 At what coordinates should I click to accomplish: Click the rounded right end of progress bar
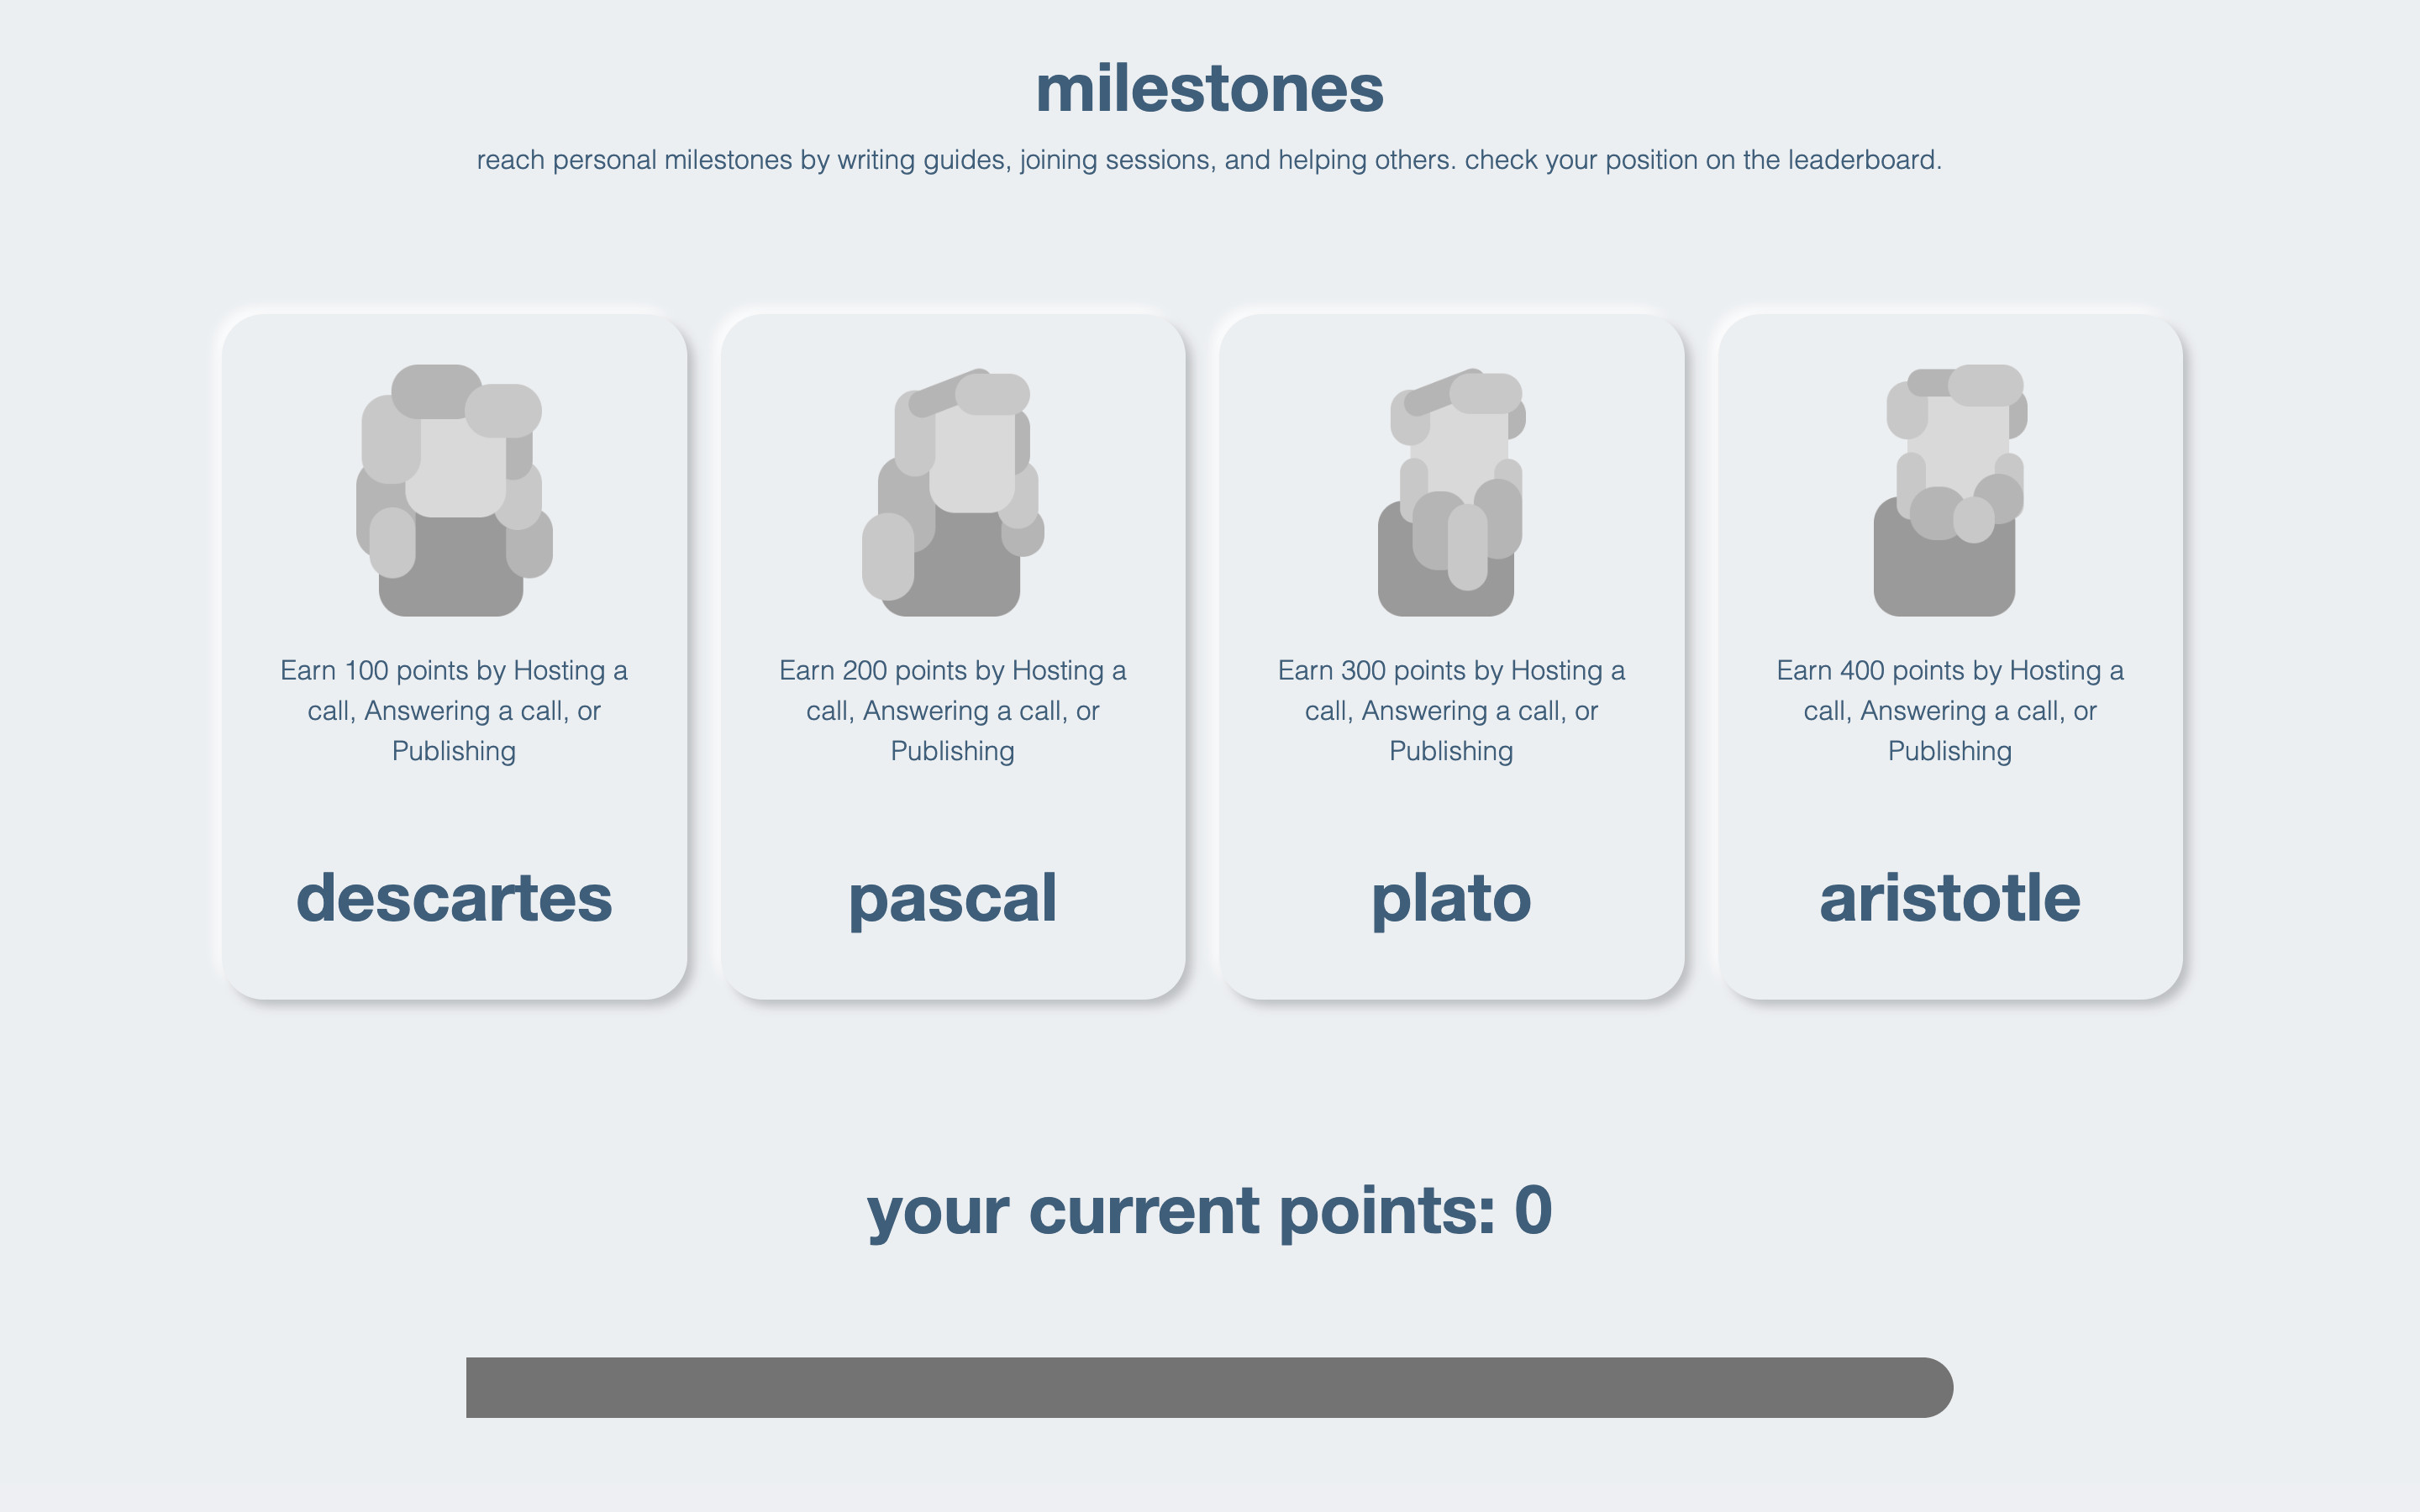point(1930,1387)
